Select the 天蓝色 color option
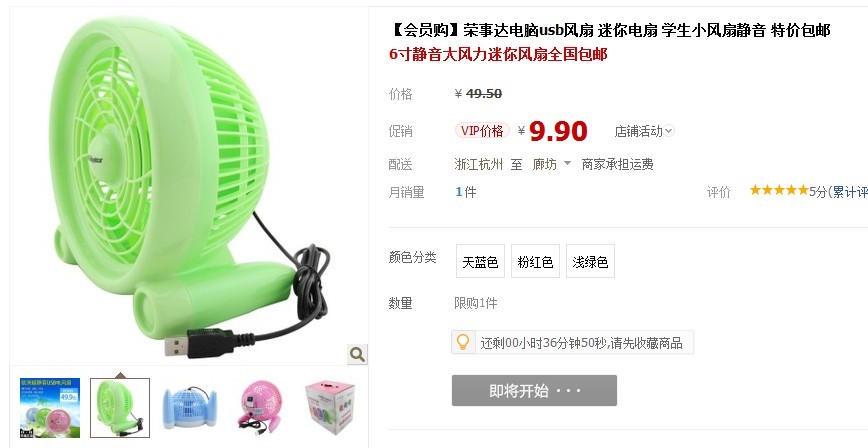 pyautogui.click(x=480, y=261)
